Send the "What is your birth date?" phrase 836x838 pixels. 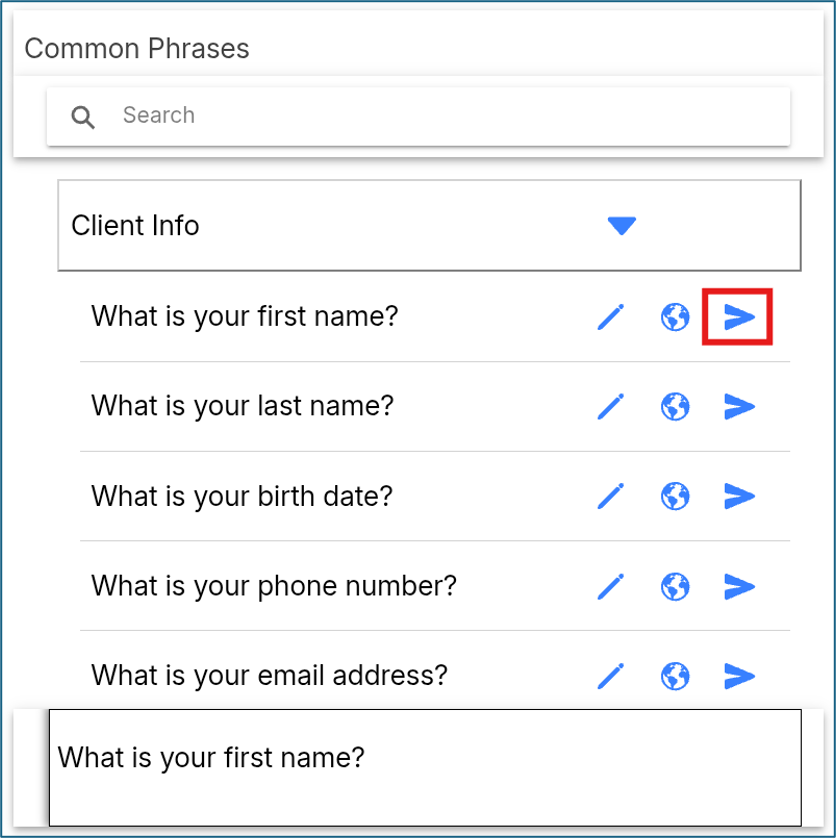(739, 496)
